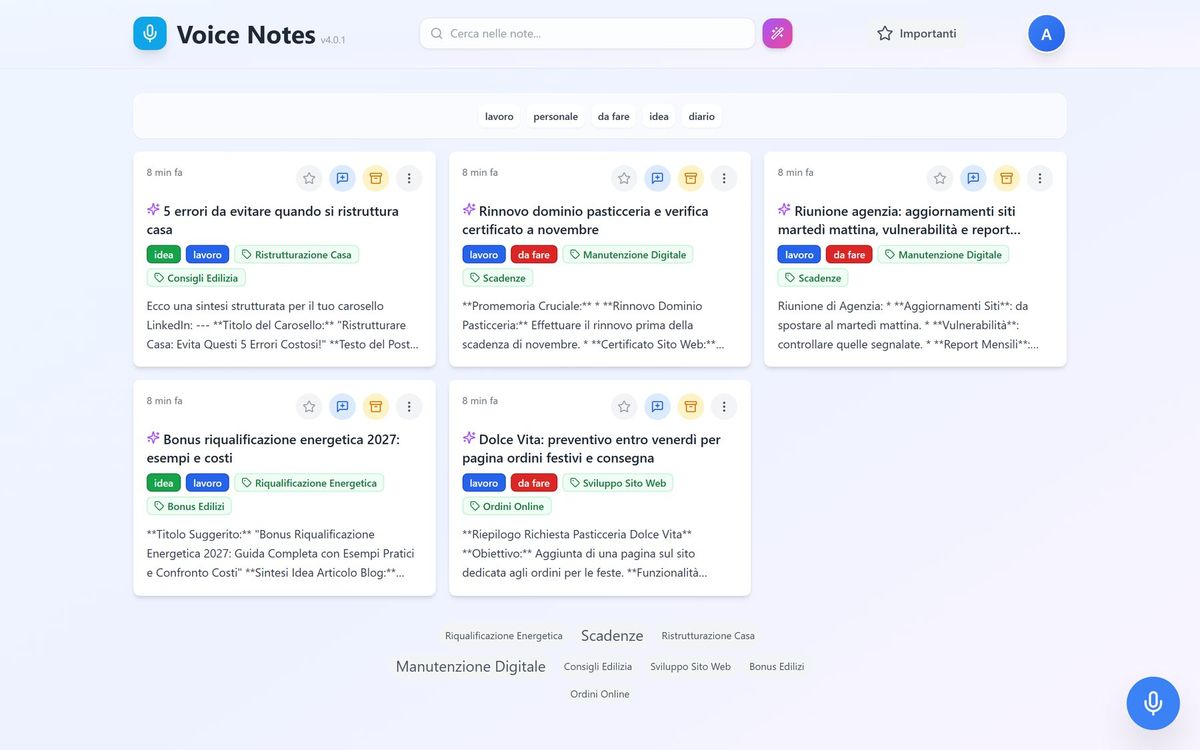Select 'Bonus Edilizi' in bottom tag cloud
Screen dimensions: 1200x750
point(777,667)
